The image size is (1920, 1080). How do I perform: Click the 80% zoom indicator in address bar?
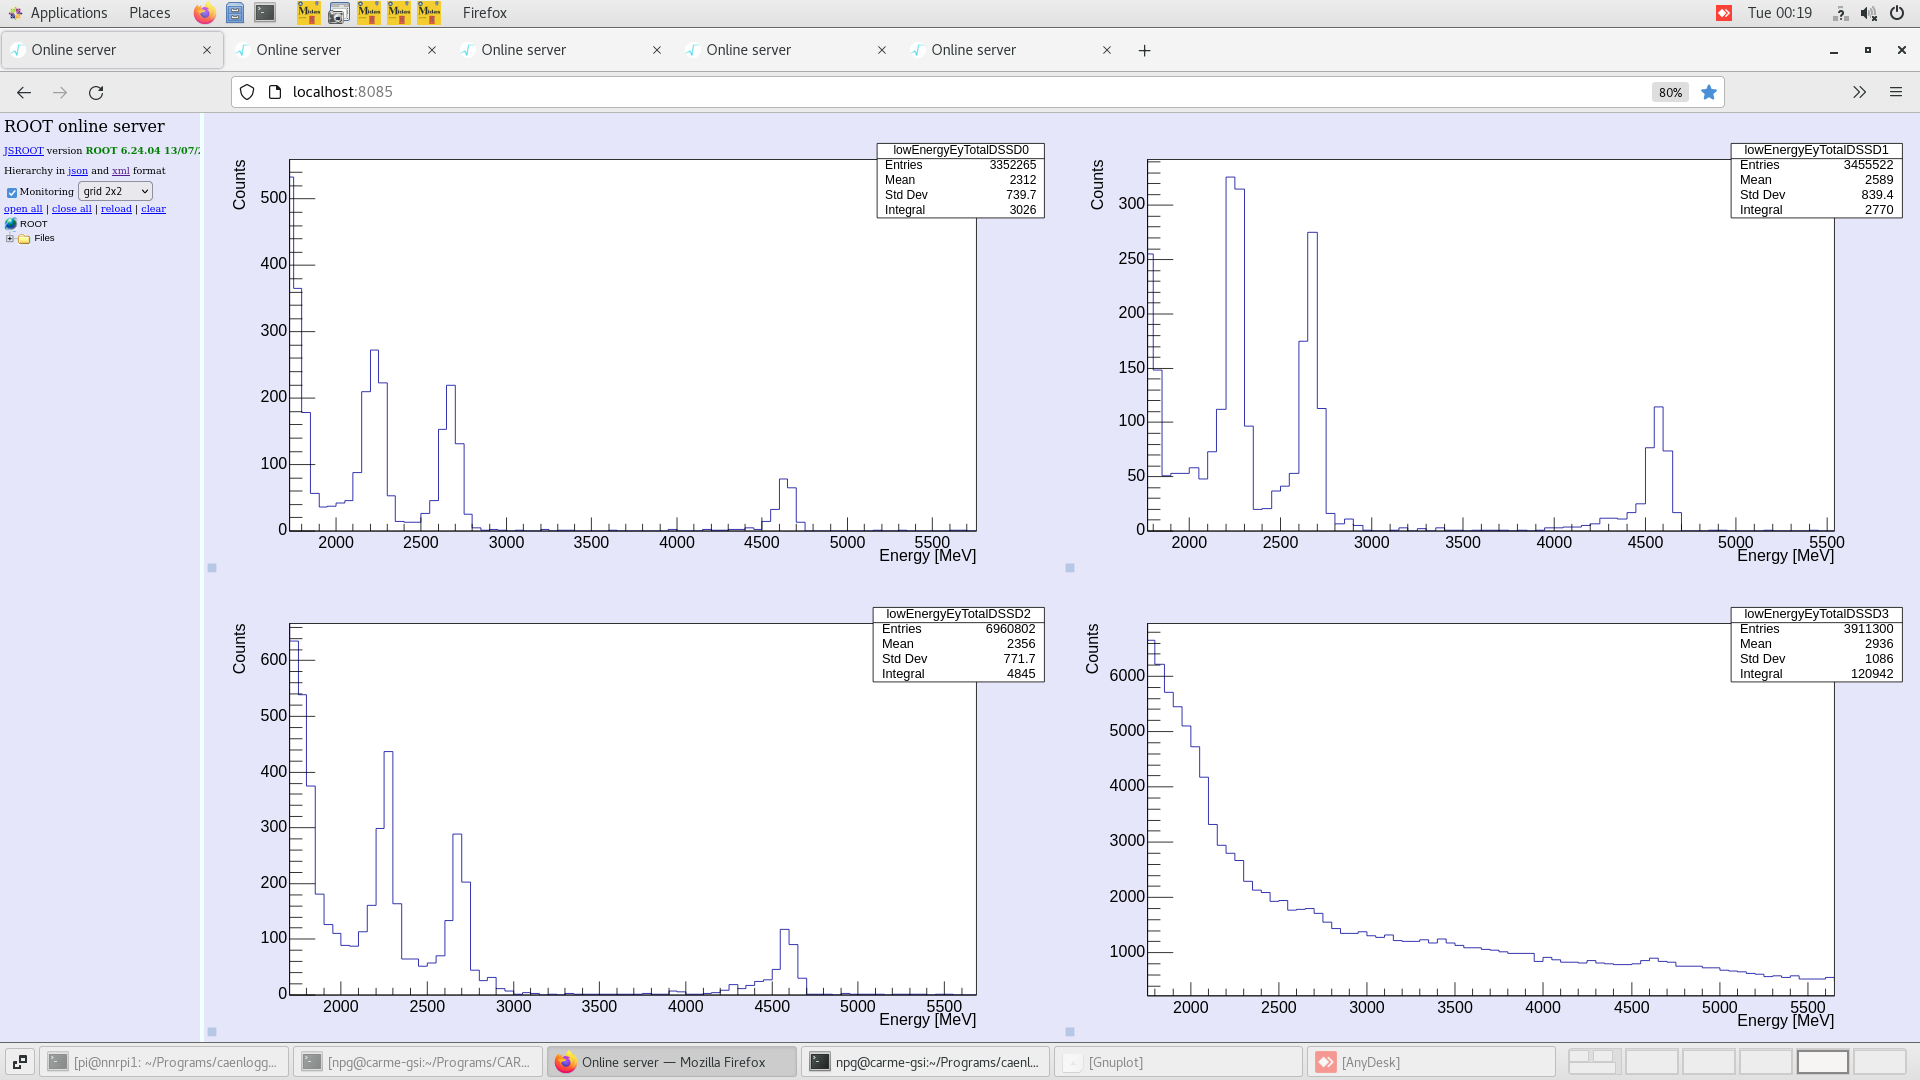tap(1670, 92)
